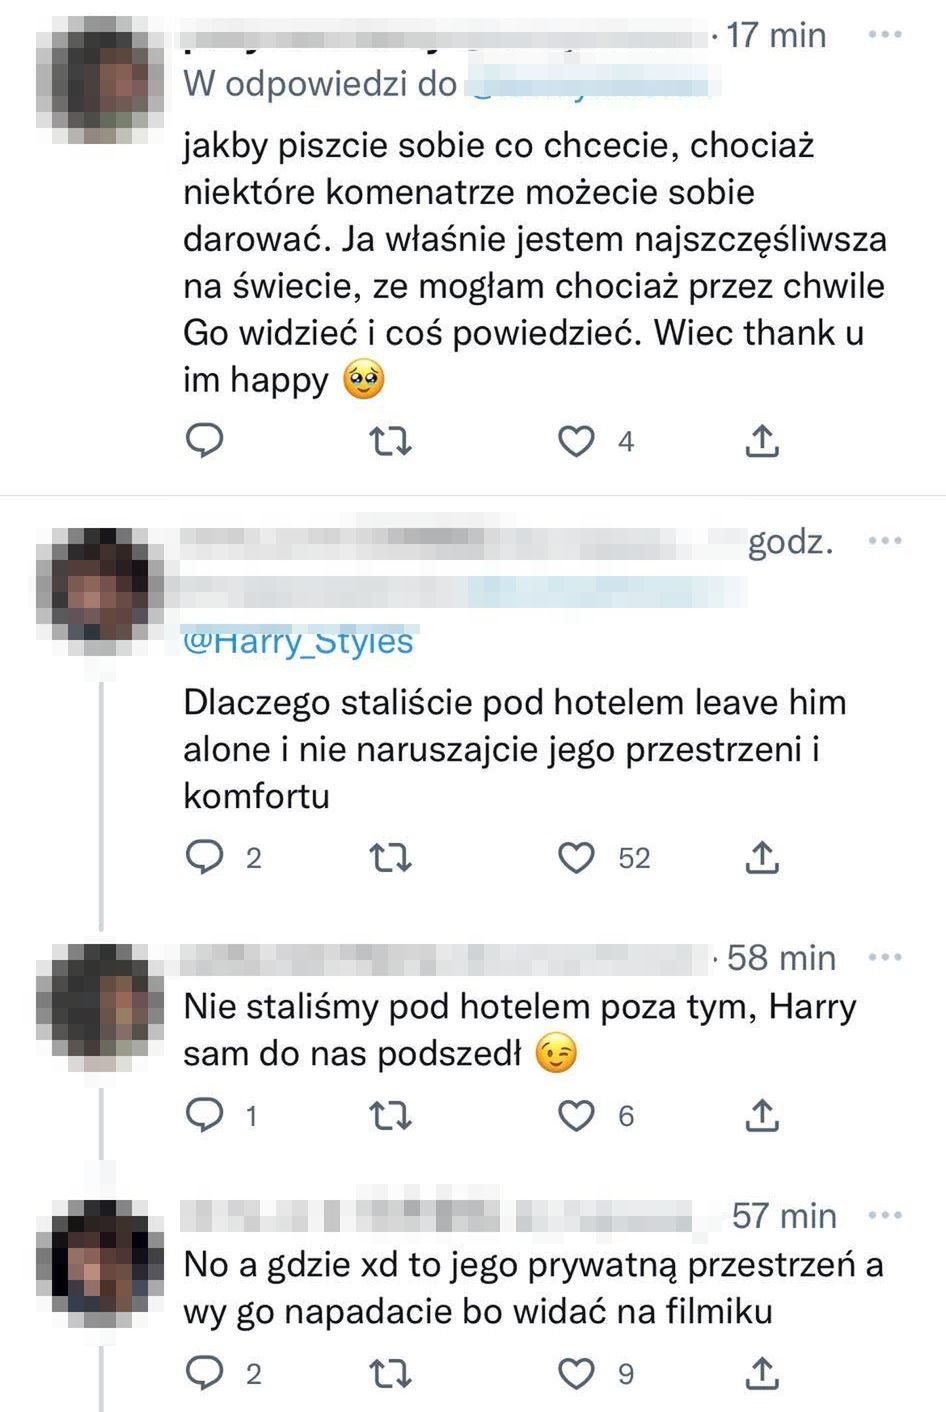View the '58 min' tweet timestamp
This screenshot has width=946, height=1412.
point(778,957)
